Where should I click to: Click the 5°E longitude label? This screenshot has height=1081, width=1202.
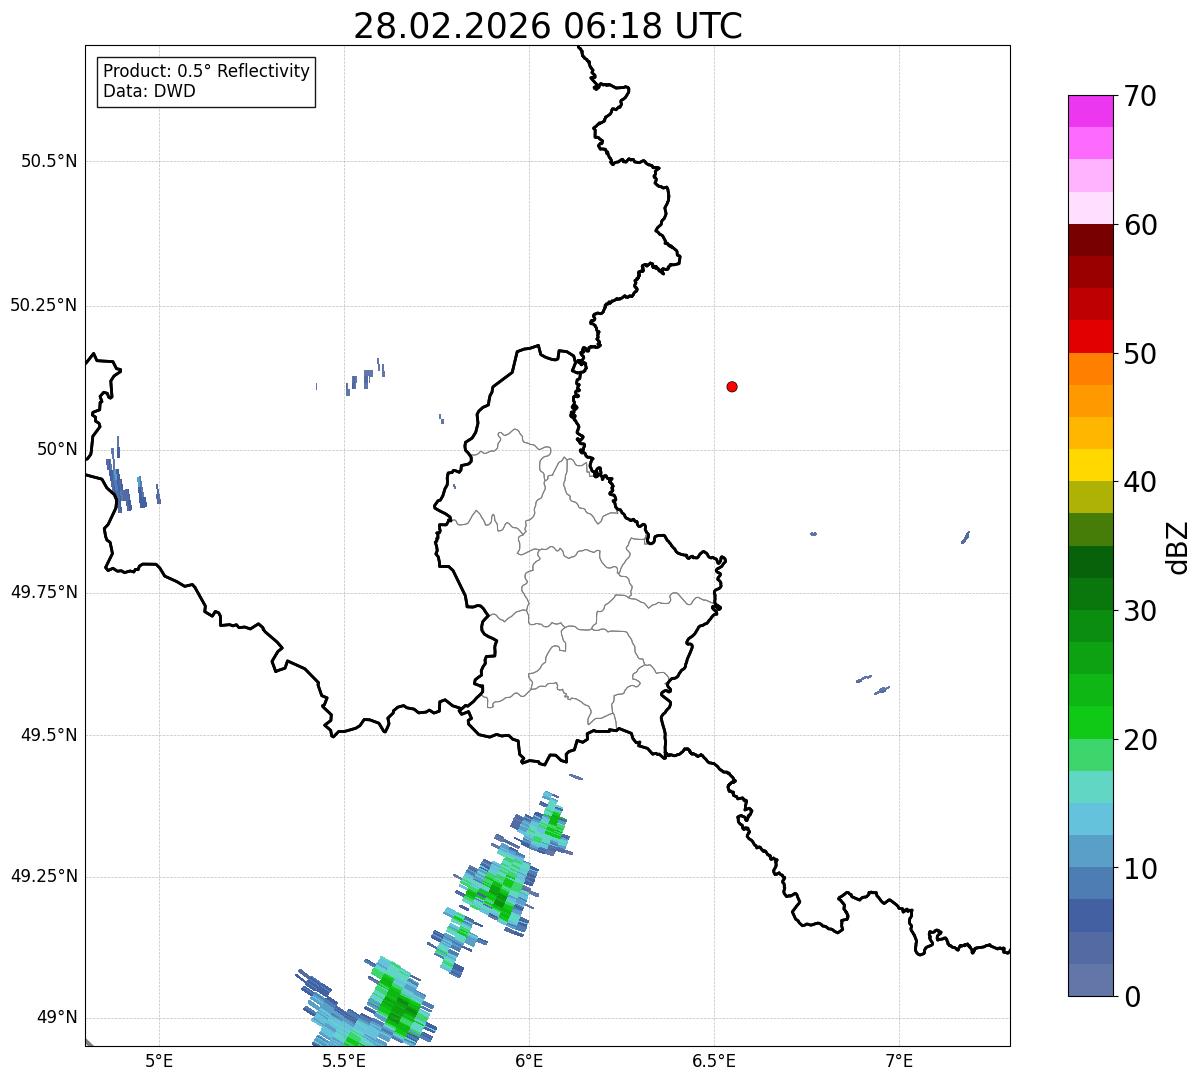(159, 1061)
